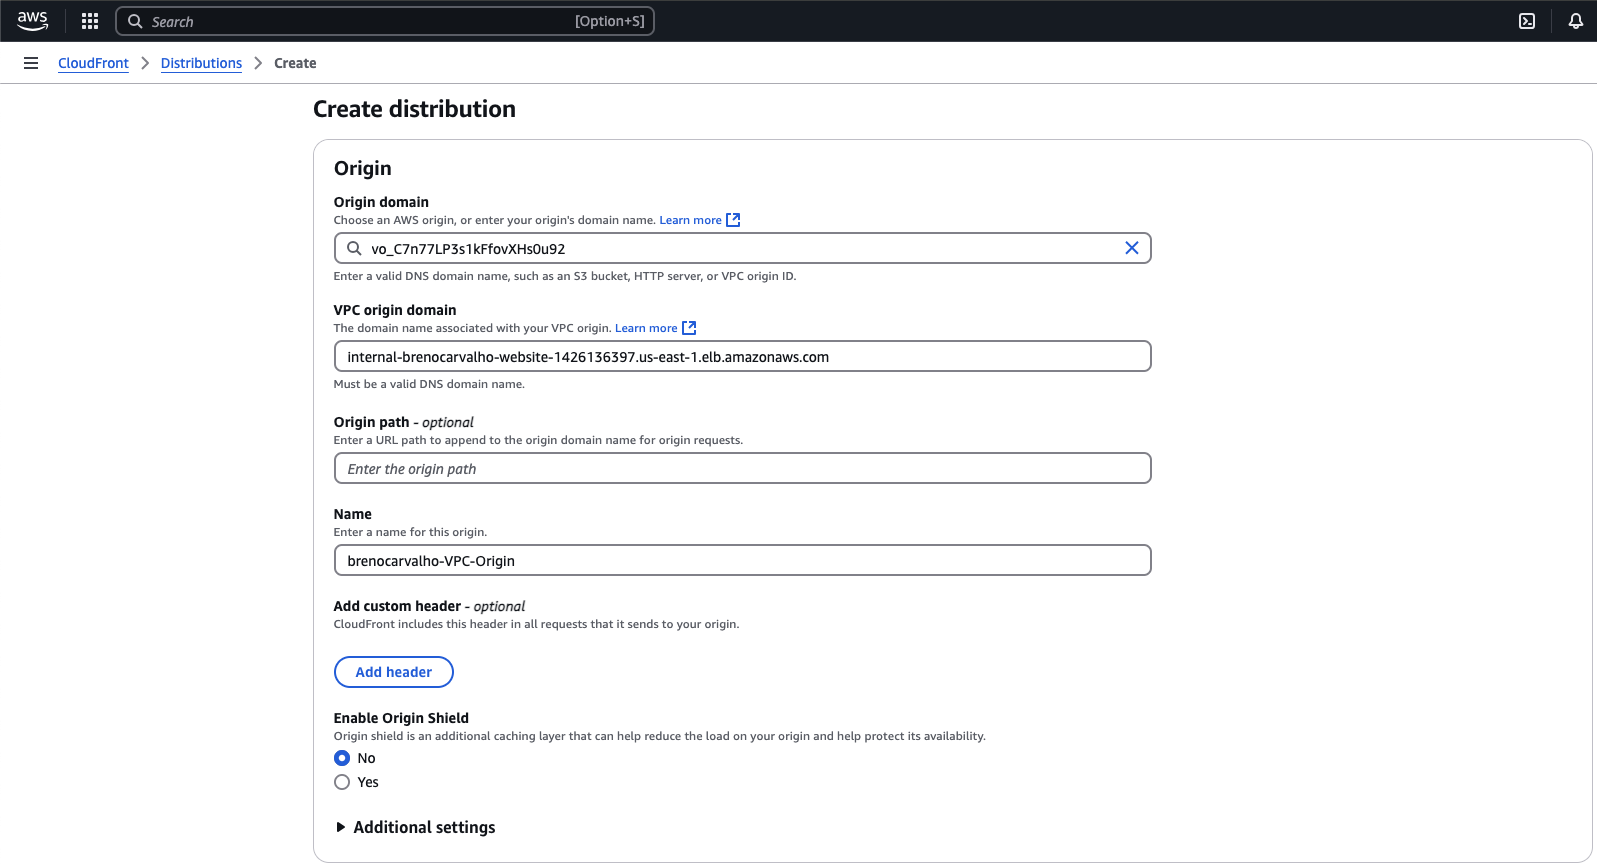Select Yes for Enable Origin Shield

click(342, 782)
